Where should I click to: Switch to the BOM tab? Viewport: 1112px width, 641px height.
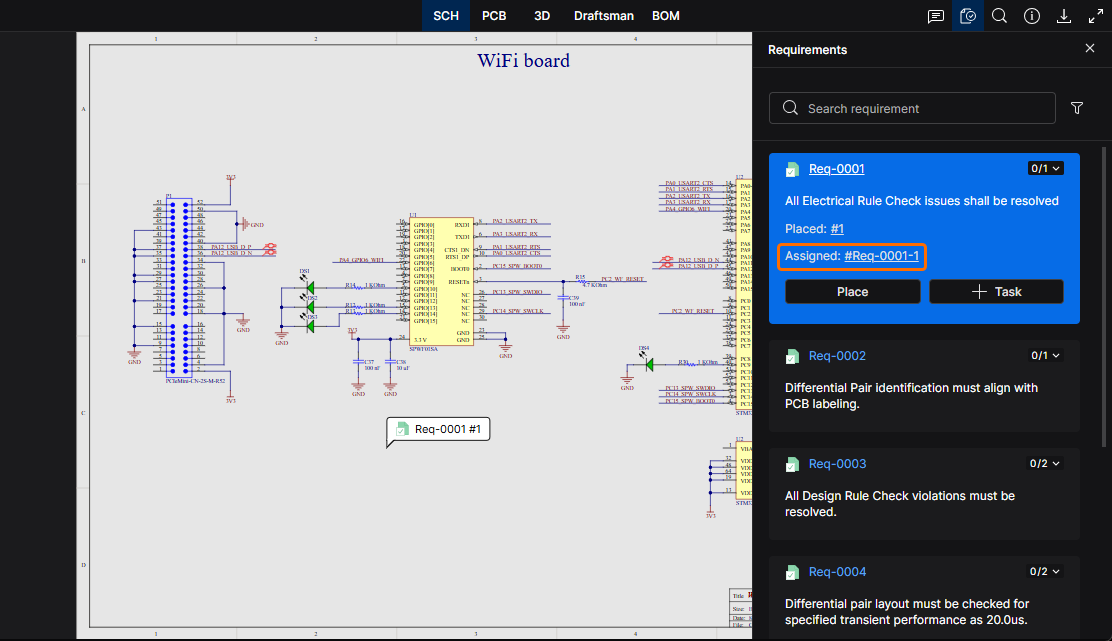[666, 16]
